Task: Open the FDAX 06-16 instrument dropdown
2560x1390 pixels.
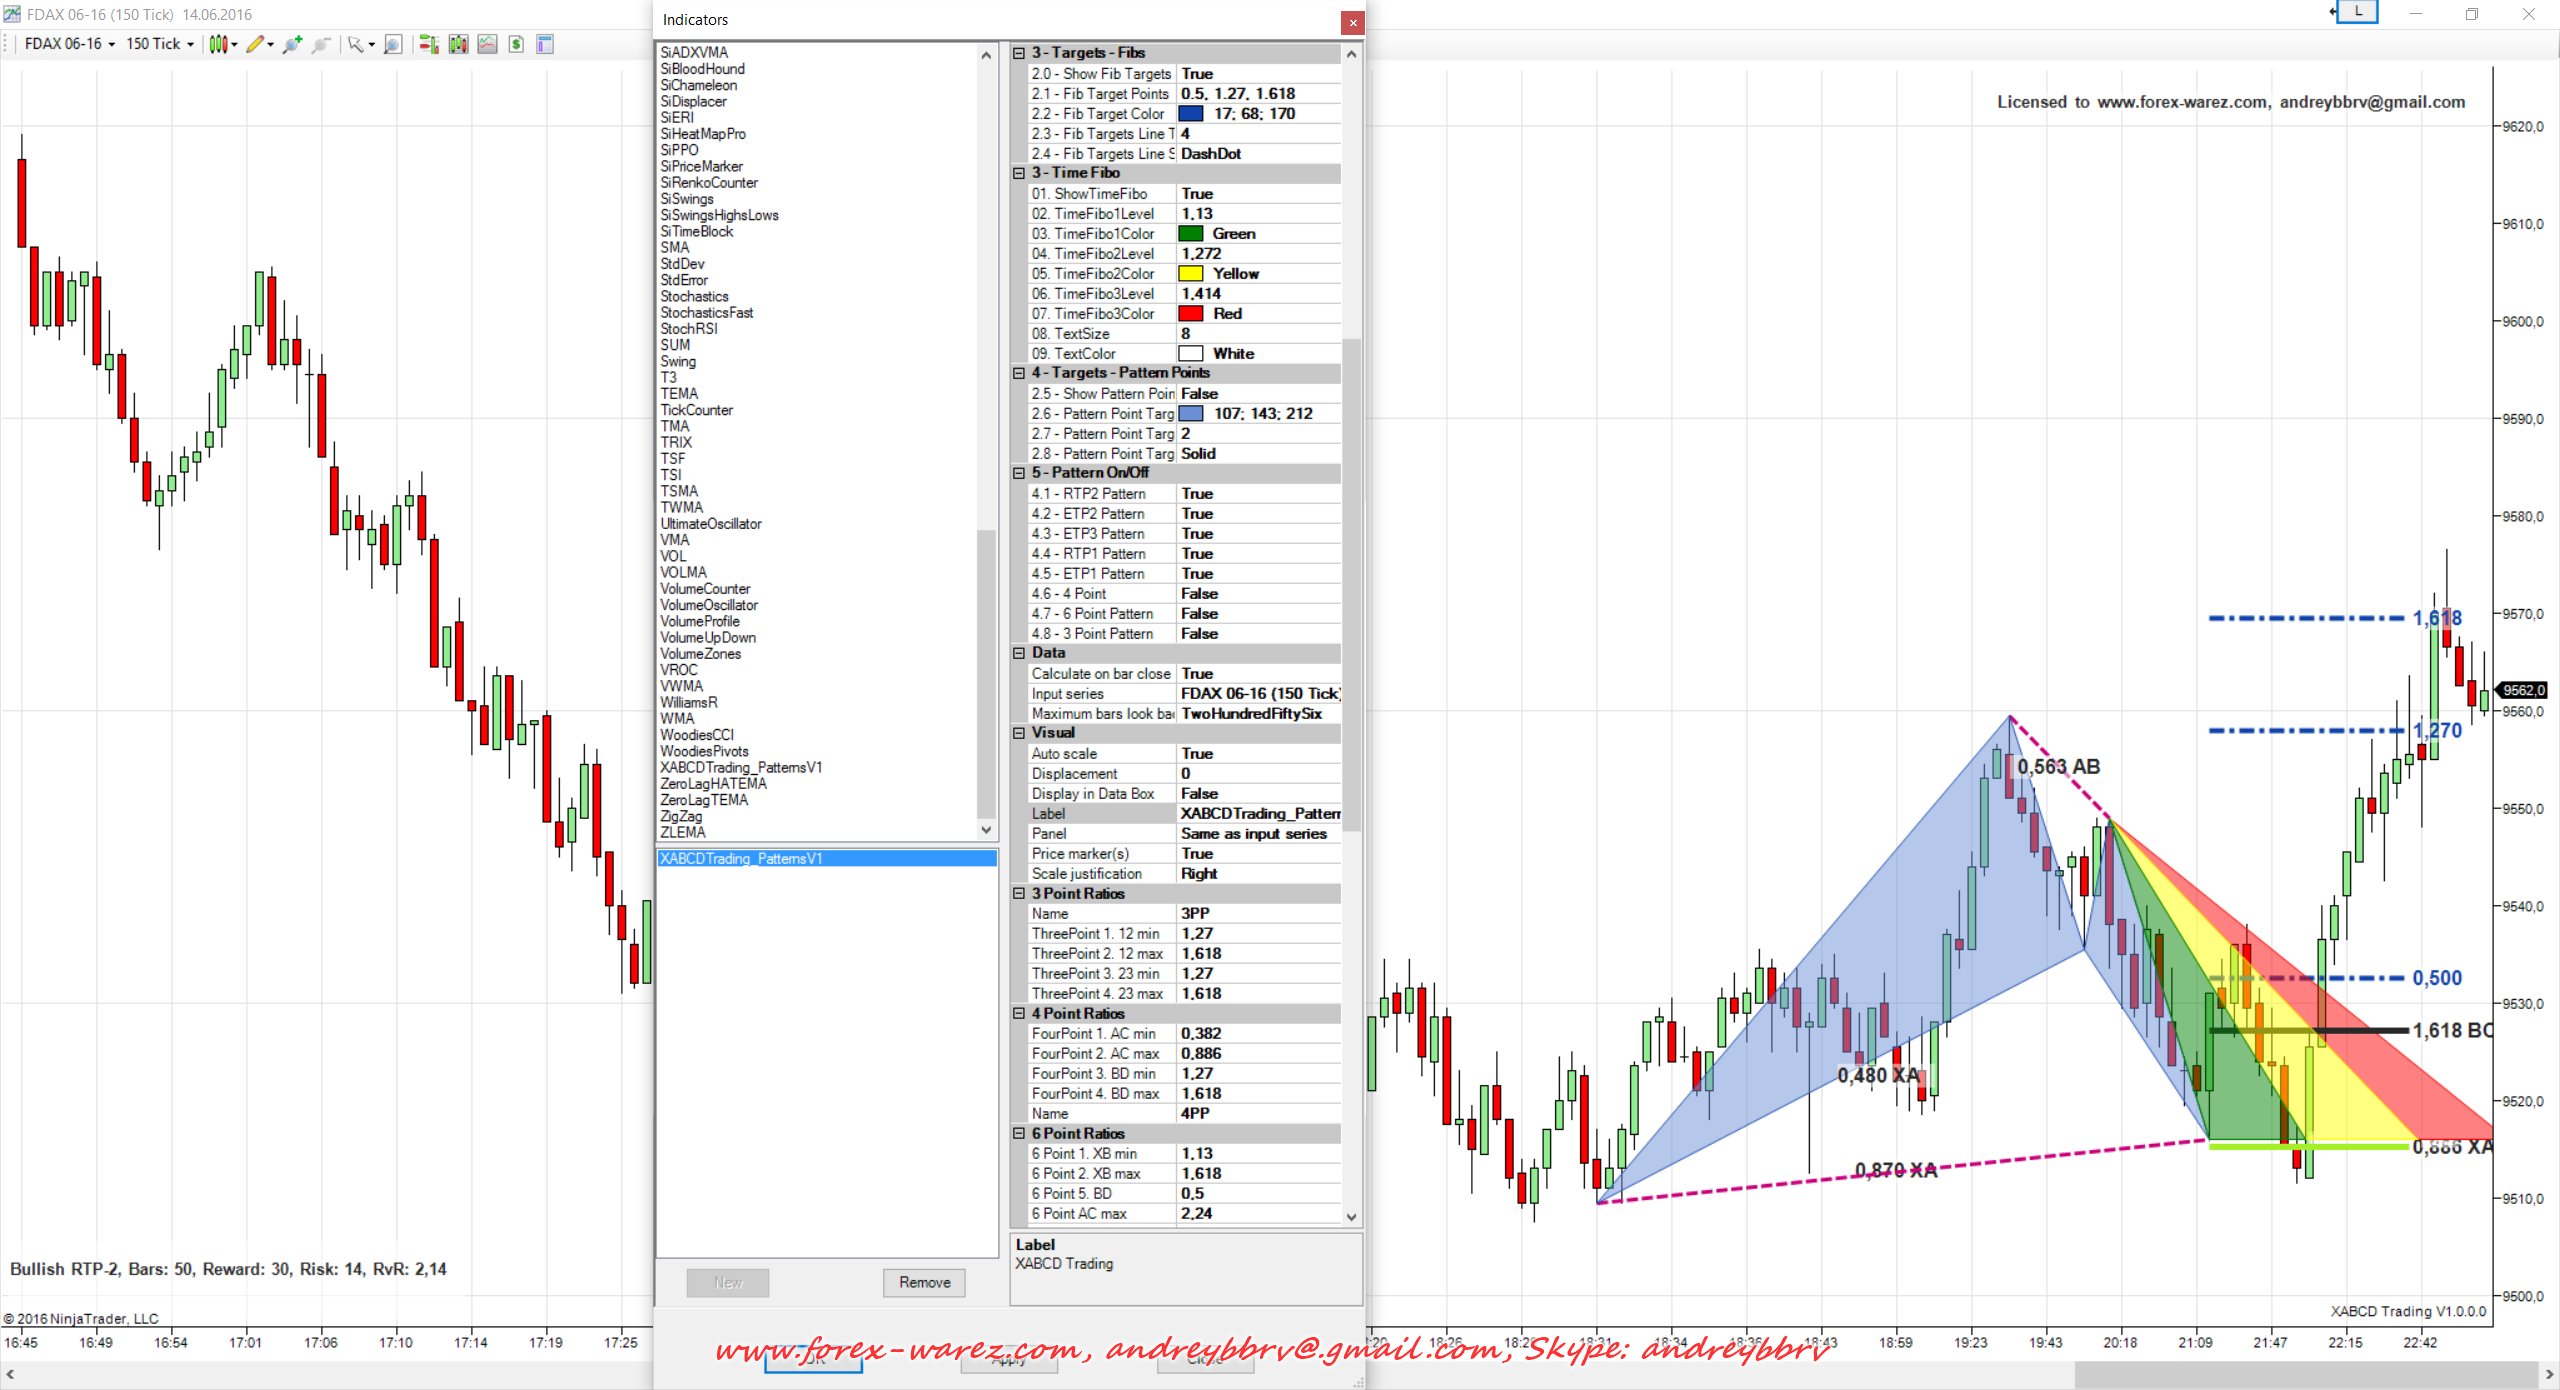Action: tap(70, 44)
